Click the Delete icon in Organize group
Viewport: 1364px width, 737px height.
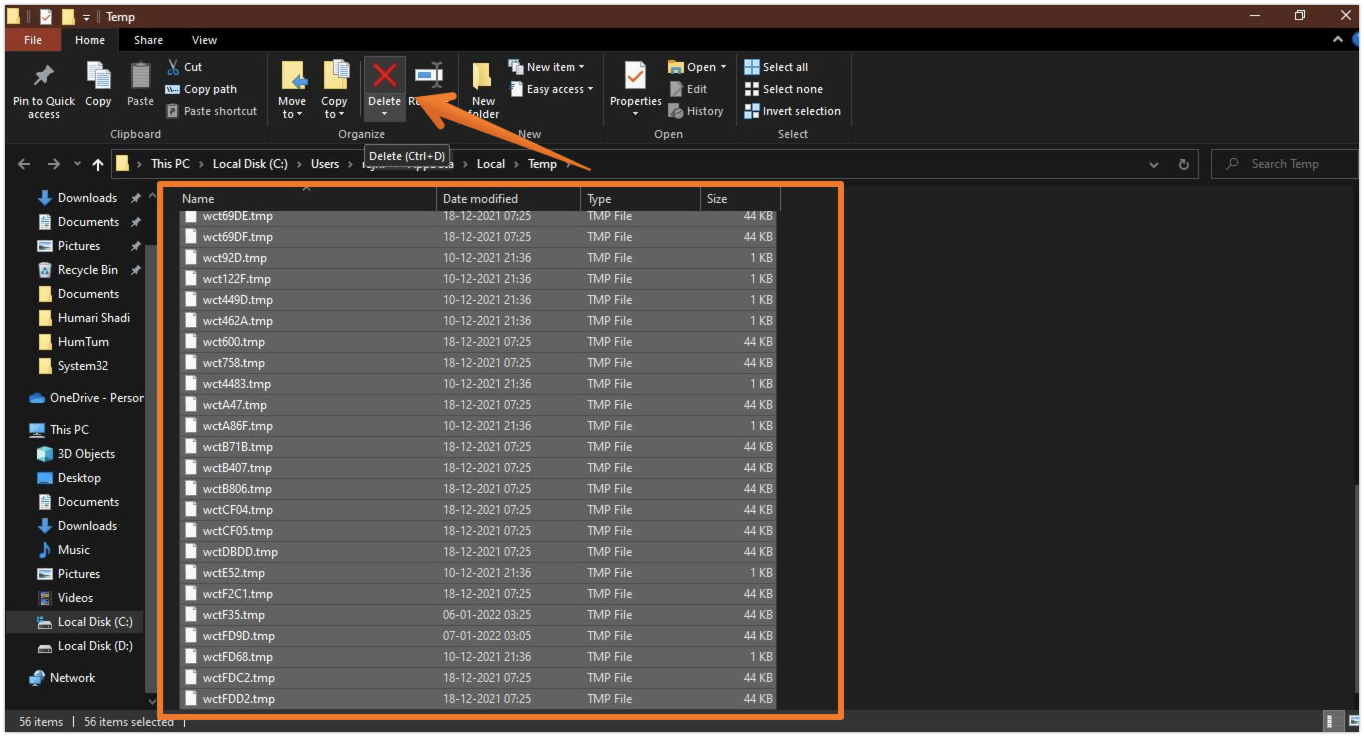(x=384, y=76)
